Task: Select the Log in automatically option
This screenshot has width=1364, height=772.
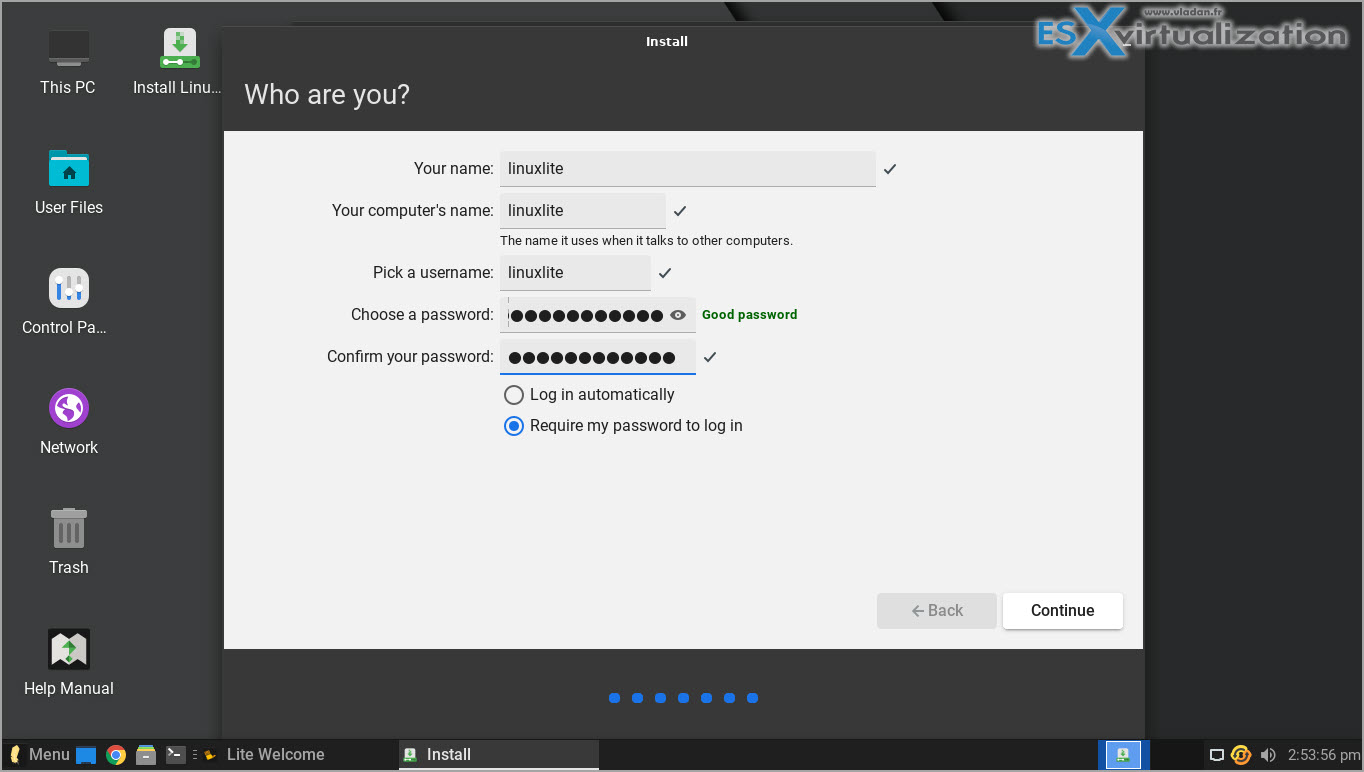Action: pos(513,394)
